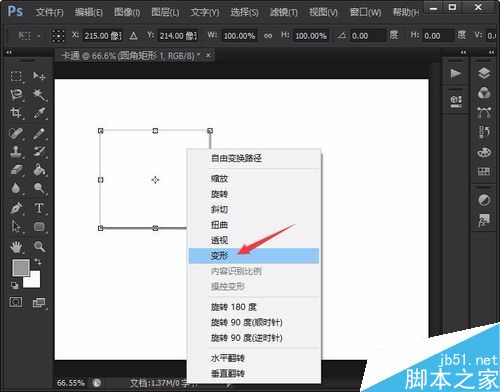The image size is (500, 392).
Task: Open the Styles fx panel icon
Action: tap(484, 220)
